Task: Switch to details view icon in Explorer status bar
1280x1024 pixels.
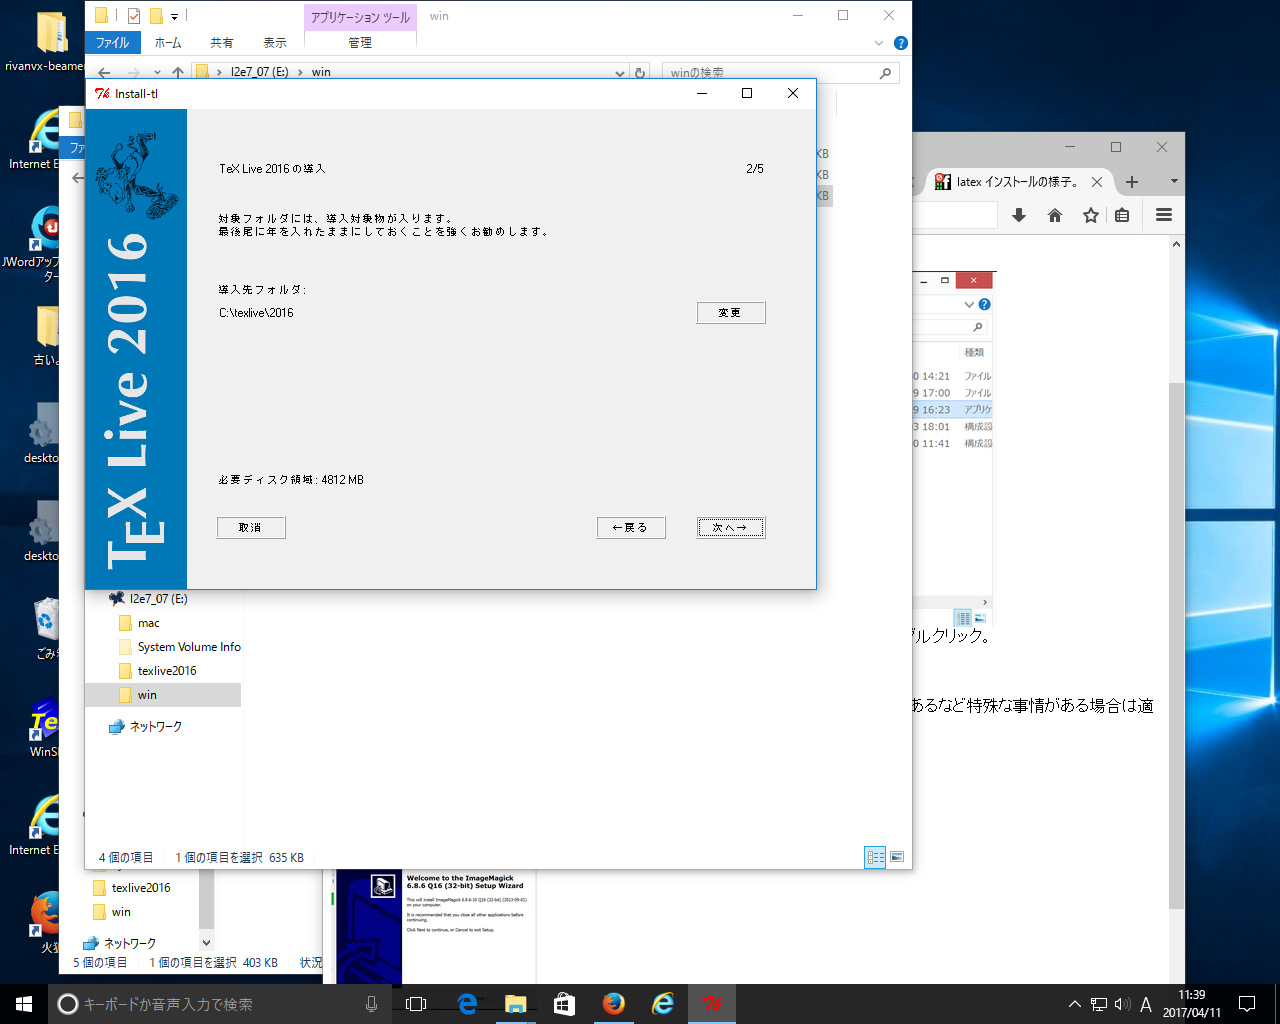Action: (x=875, y=857)
